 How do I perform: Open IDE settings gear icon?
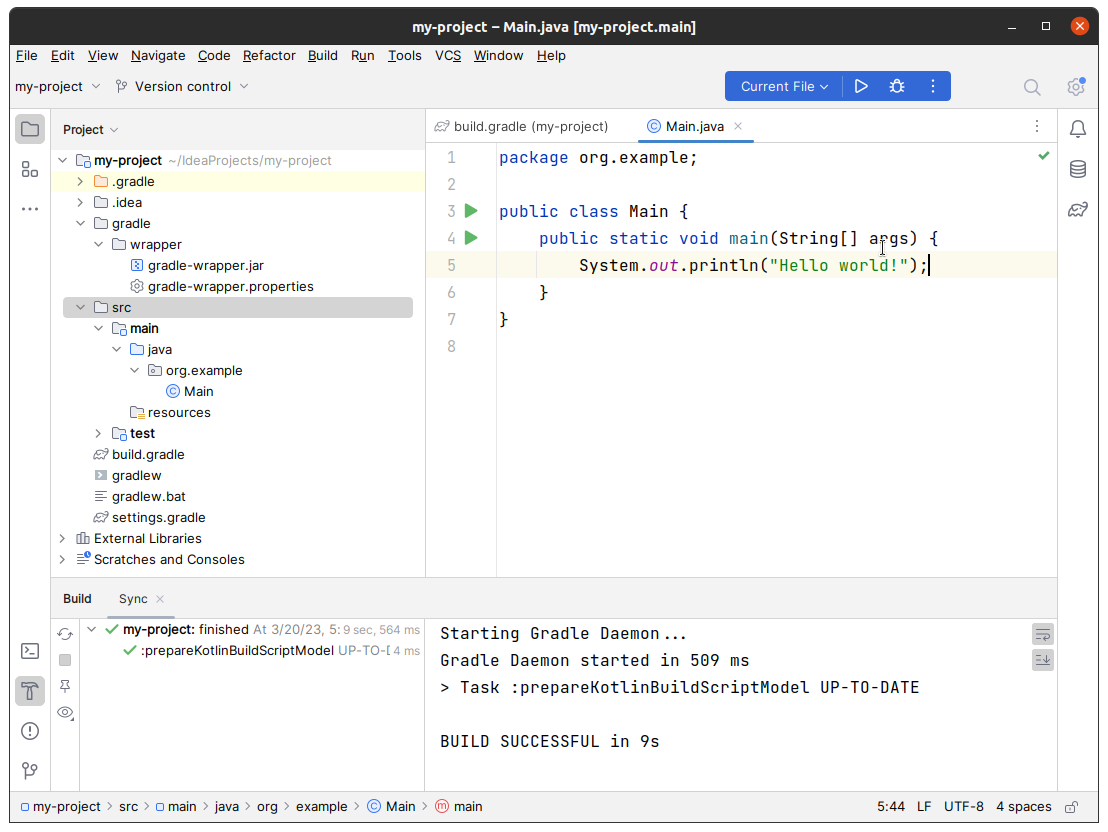1075,87
